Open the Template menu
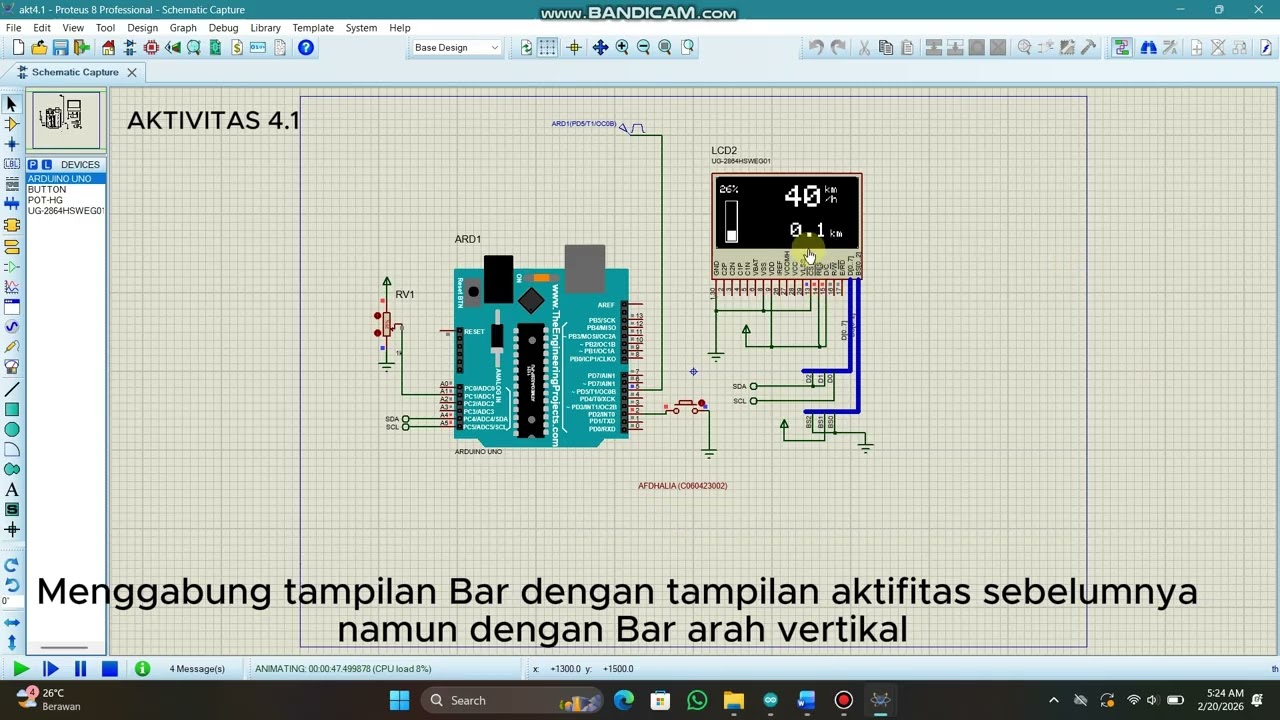Image resolution: width=1280 pixels, height=720 pixels. click(x=313, y=28)
